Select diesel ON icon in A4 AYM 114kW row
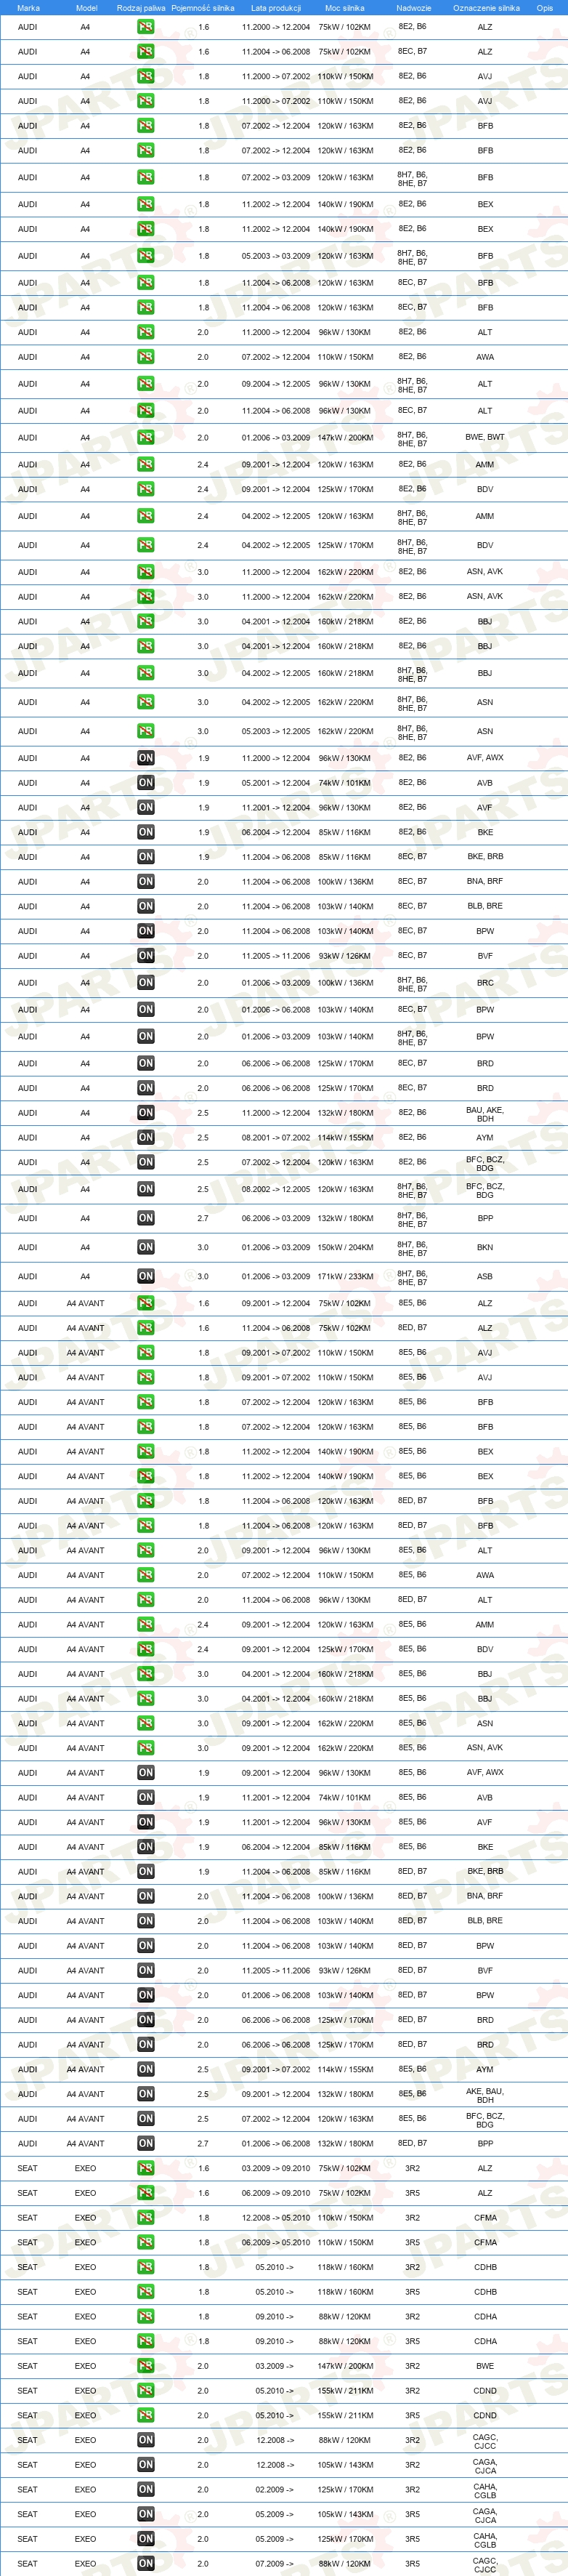568x2576 pixels. tap(146, 1138)
